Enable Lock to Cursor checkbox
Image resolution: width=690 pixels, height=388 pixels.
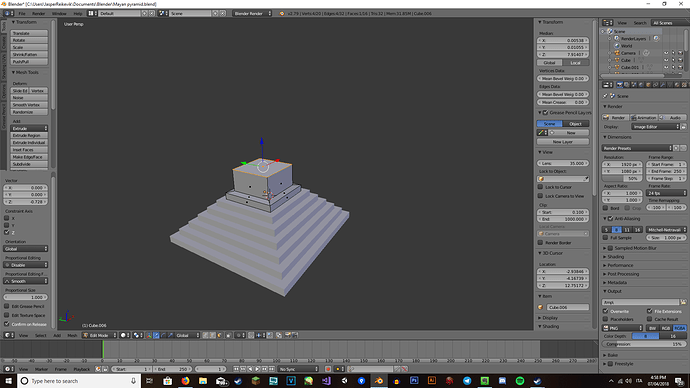(x=540, y=187)
